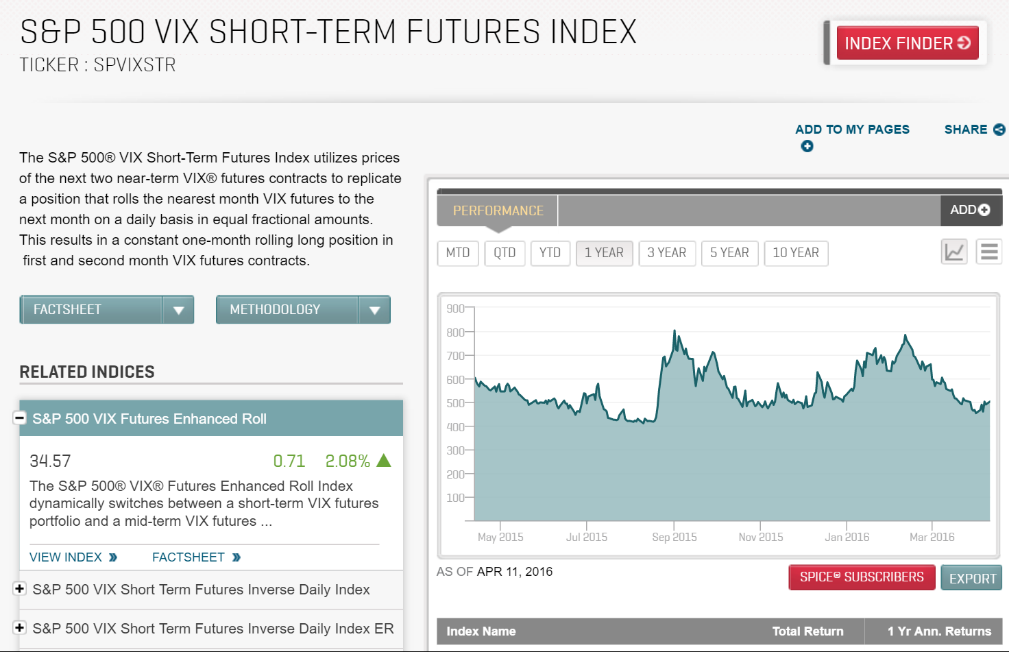Click the arrow beside the FACTSHEET link

(x=236, y=557)
